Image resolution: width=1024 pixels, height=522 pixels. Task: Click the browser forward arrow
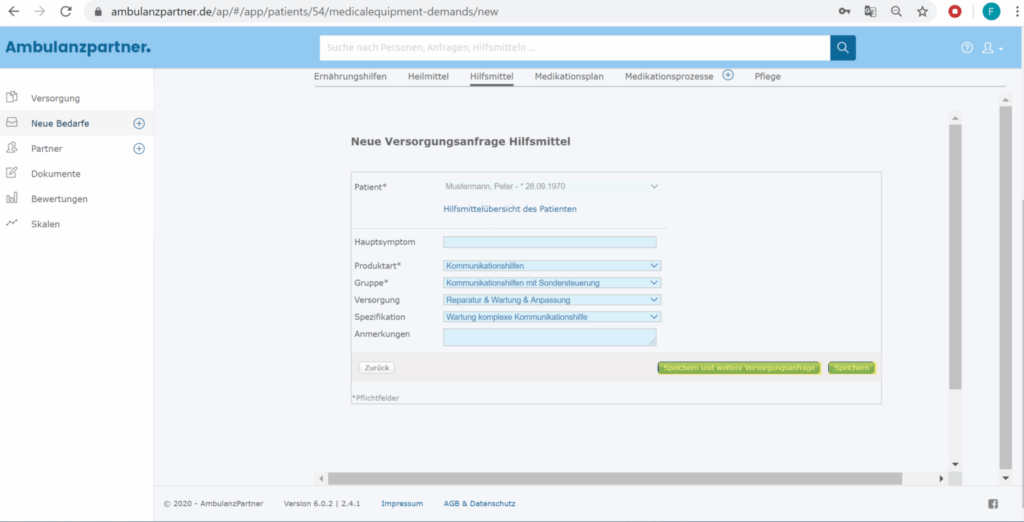(x=39, y=12)
